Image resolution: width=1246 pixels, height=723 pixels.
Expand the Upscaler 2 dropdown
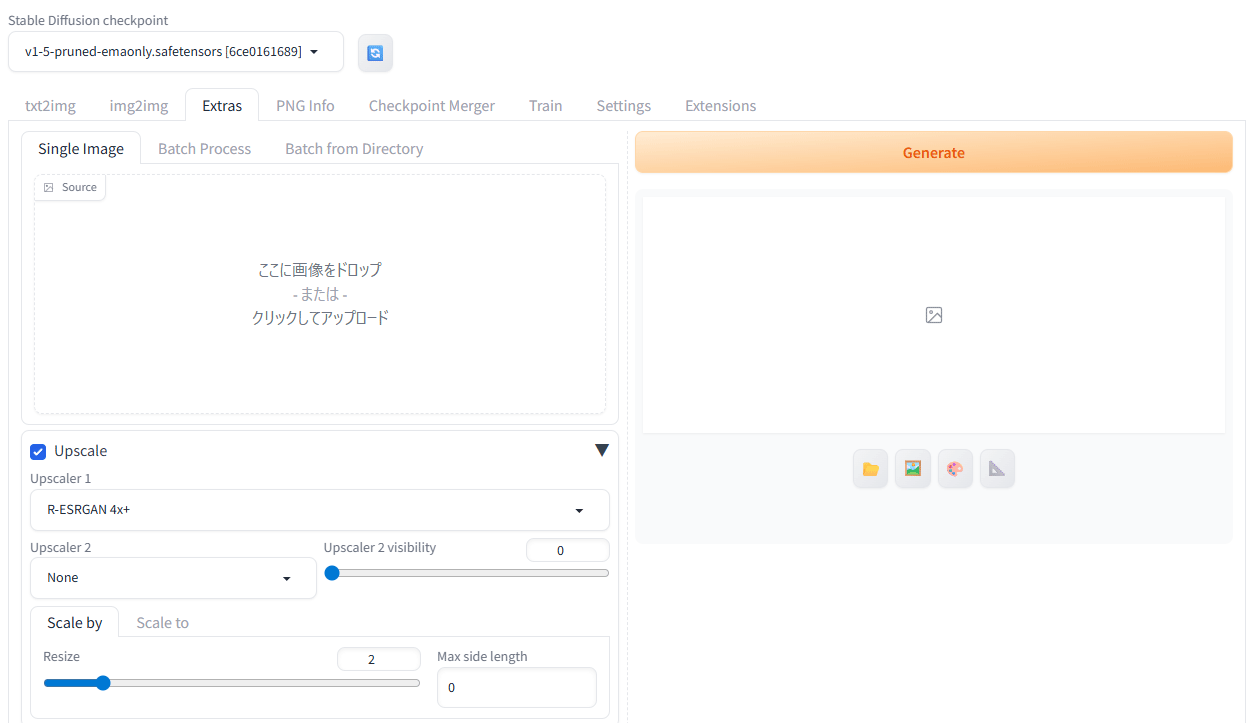[x=173, y=578]
